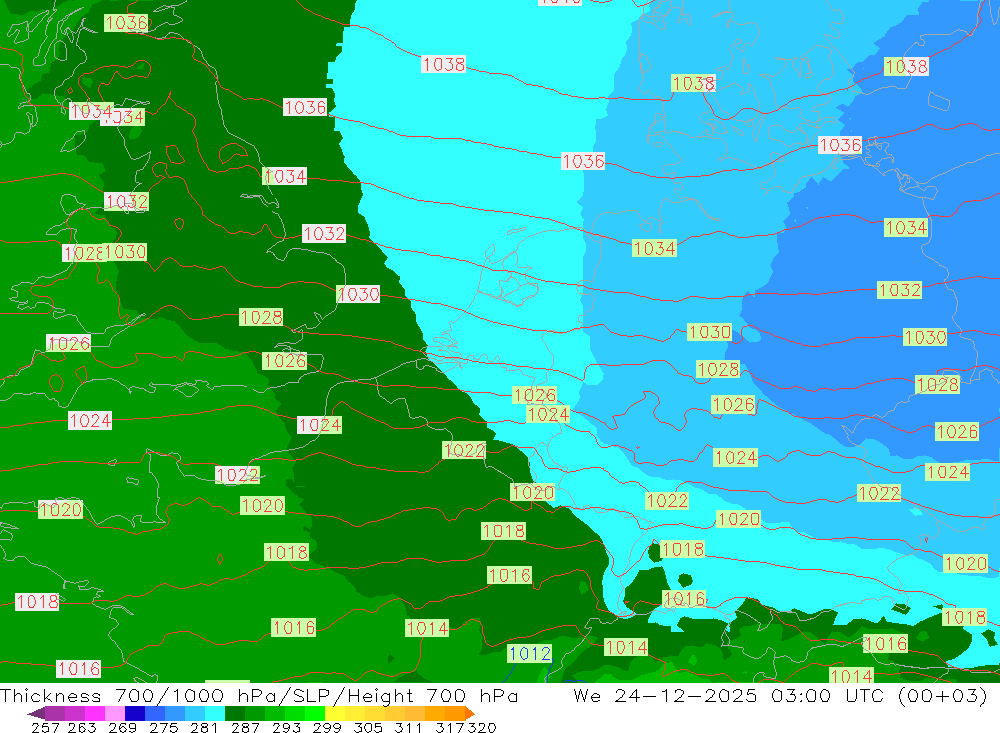Click the 275 legend value

click(163, 727)
